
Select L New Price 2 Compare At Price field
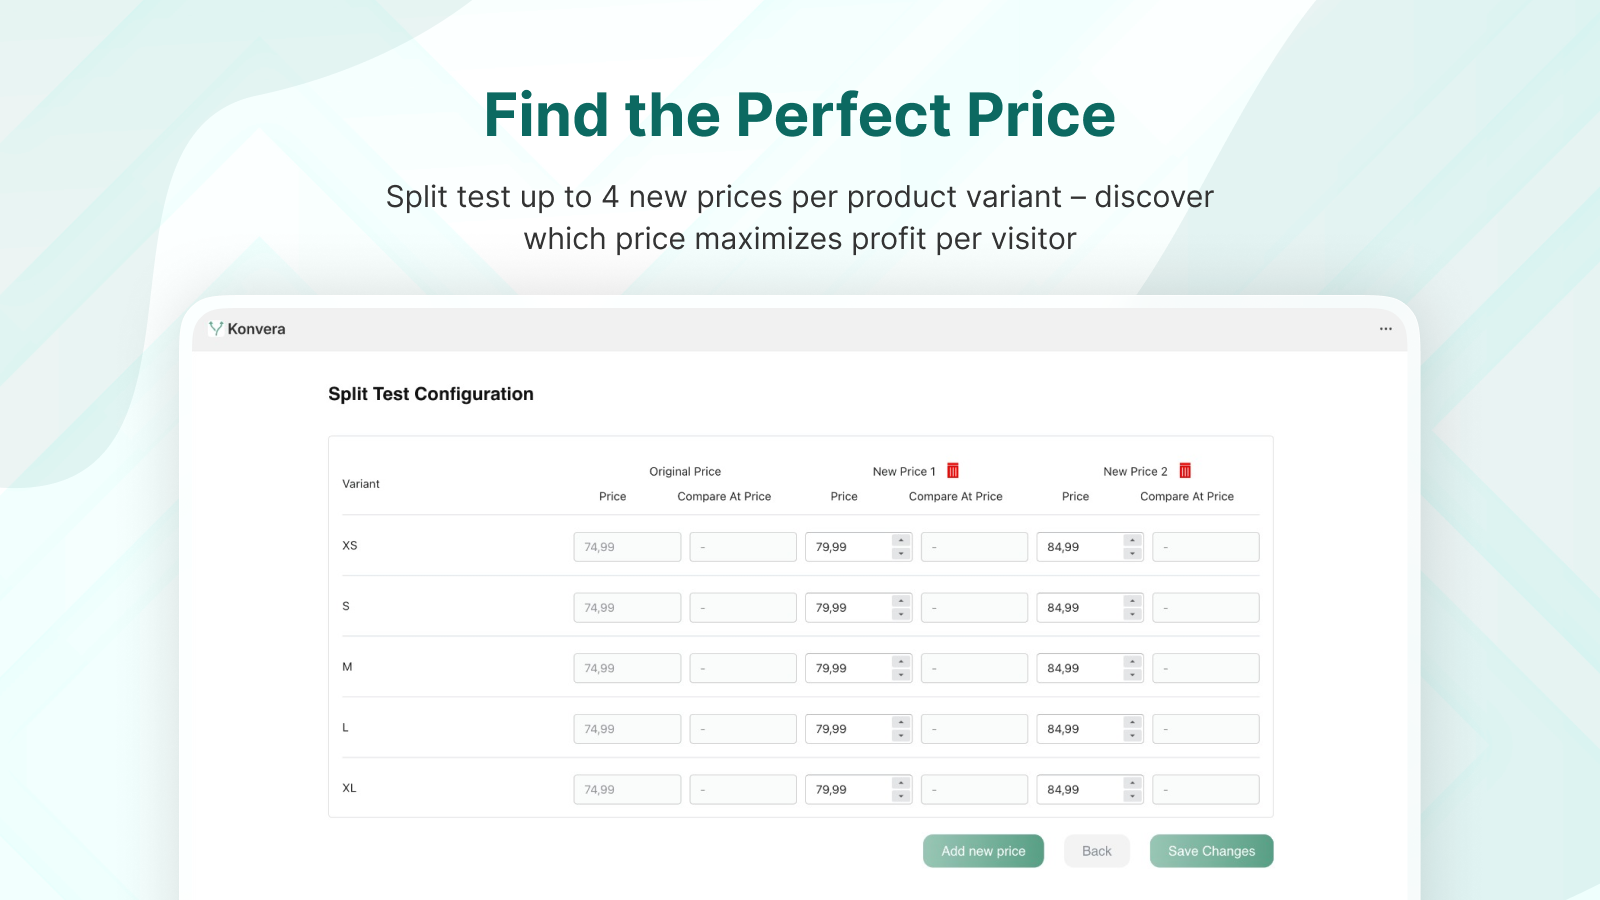[x=1205, y=729]
